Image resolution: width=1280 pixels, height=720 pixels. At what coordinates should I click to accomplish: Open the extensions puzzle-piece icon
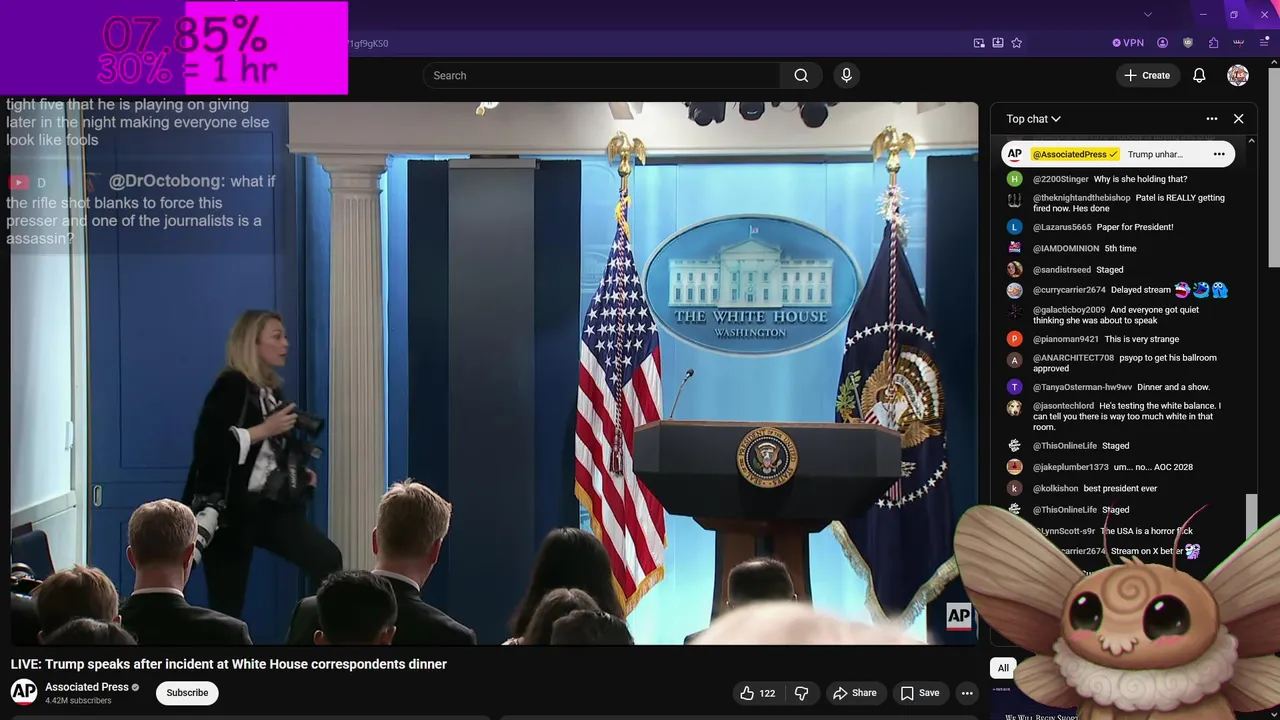[1213, 43]
